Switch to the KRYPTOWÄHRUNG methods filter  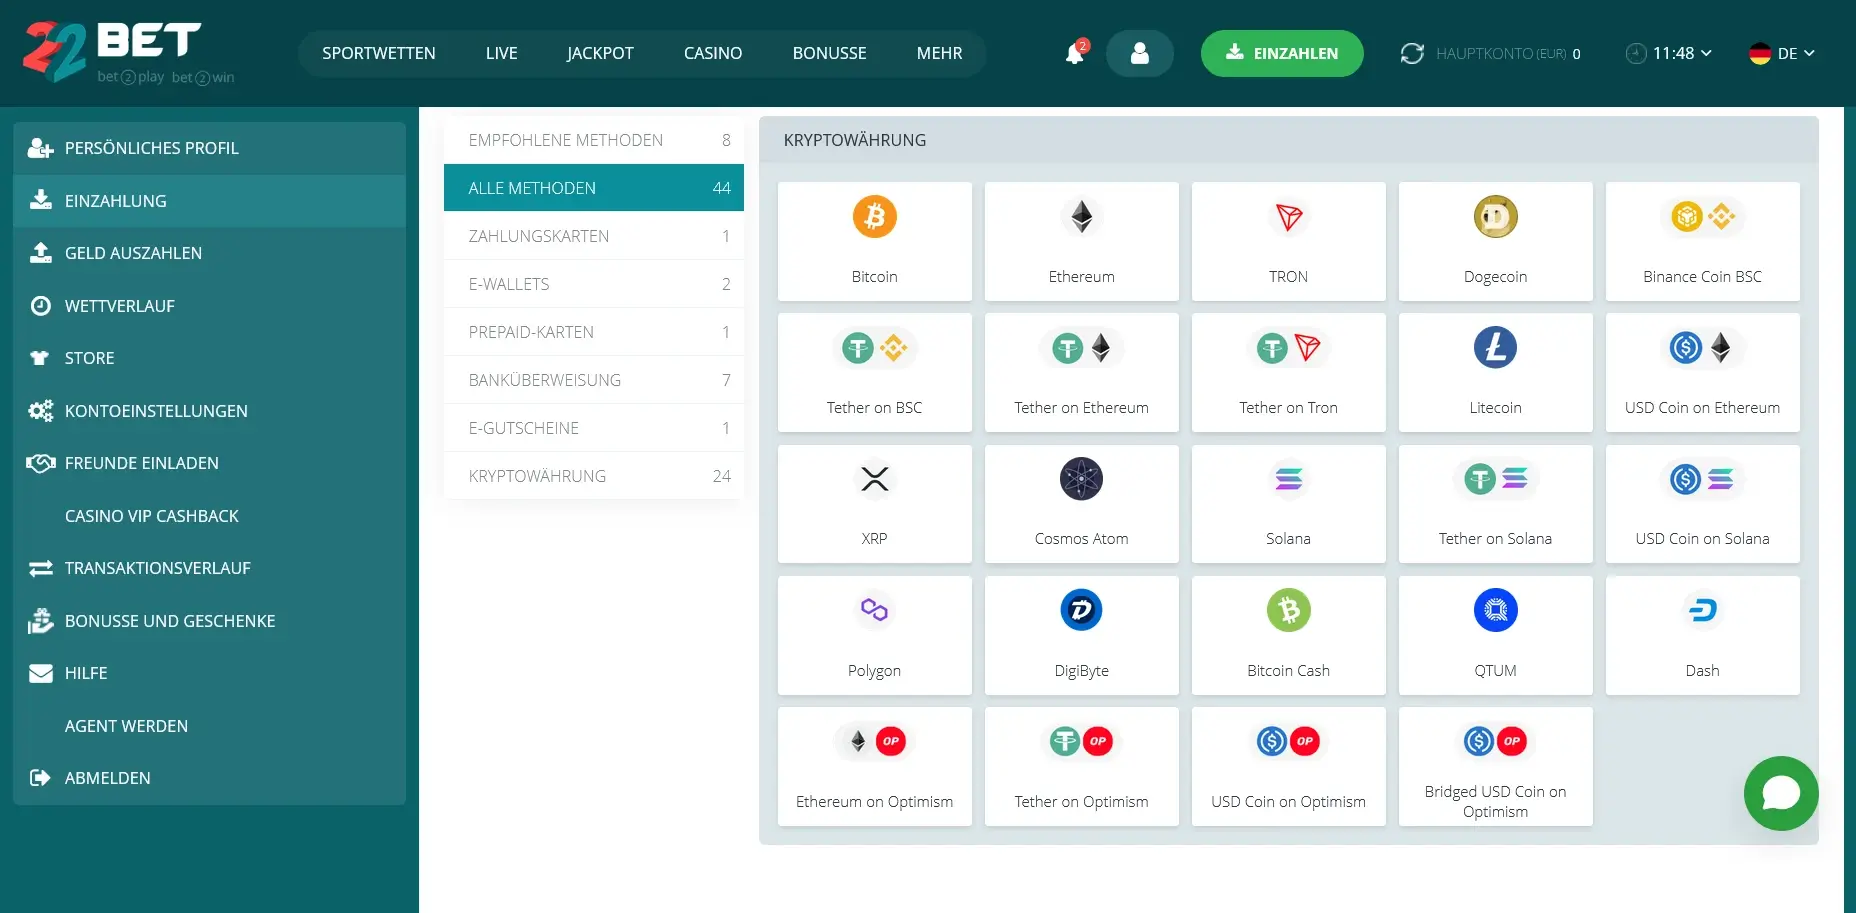pyautogui.click(x=593, y=476)
